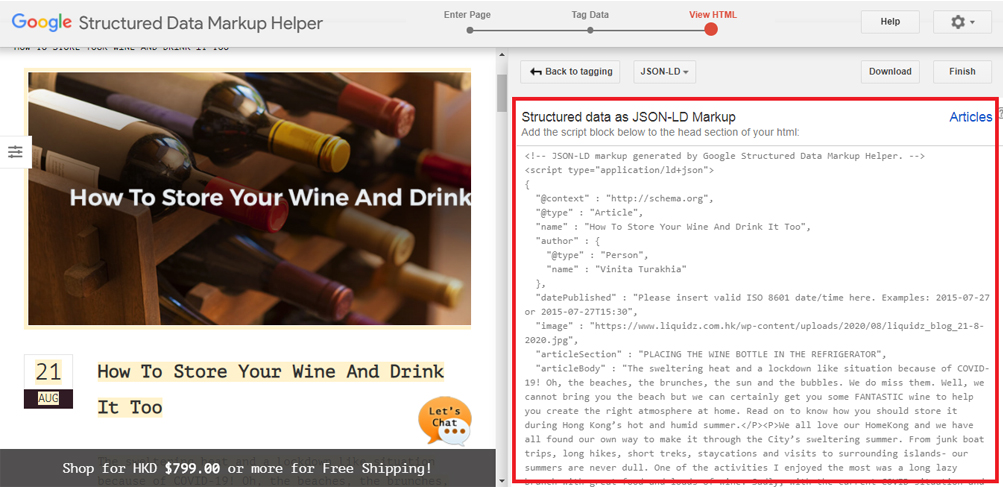Click the Google logo

[x=41, y=22]
